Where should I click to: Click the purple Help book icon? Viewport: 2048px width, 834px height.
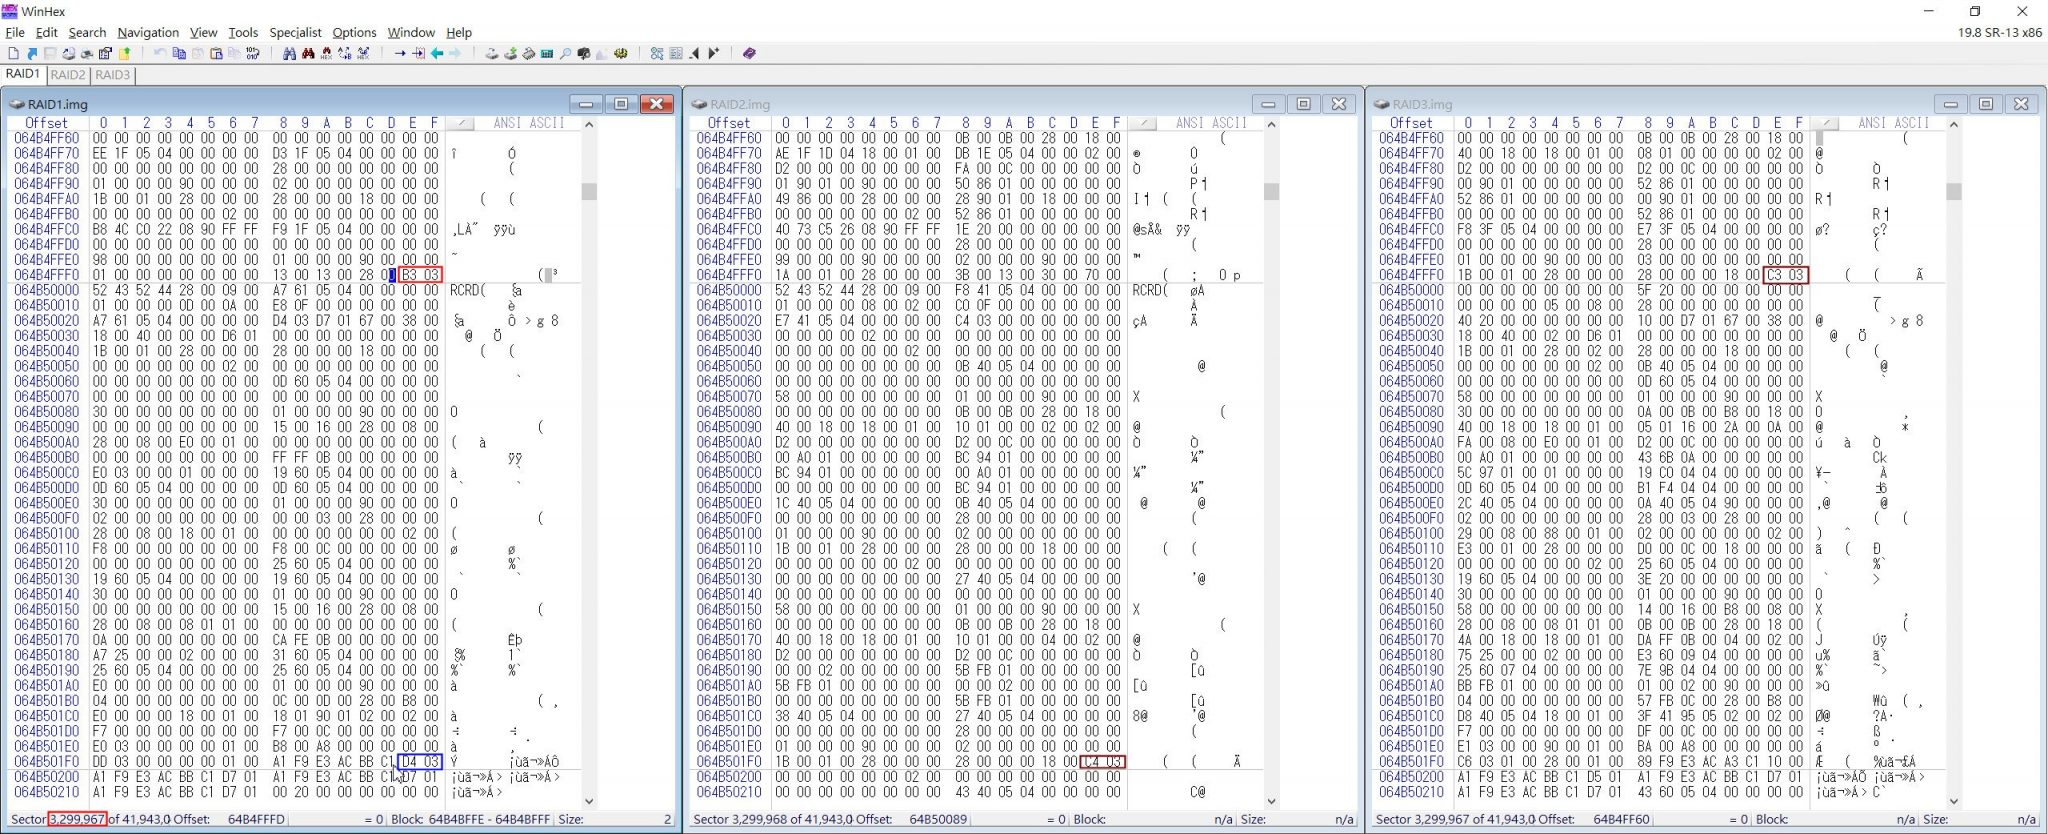749,54
